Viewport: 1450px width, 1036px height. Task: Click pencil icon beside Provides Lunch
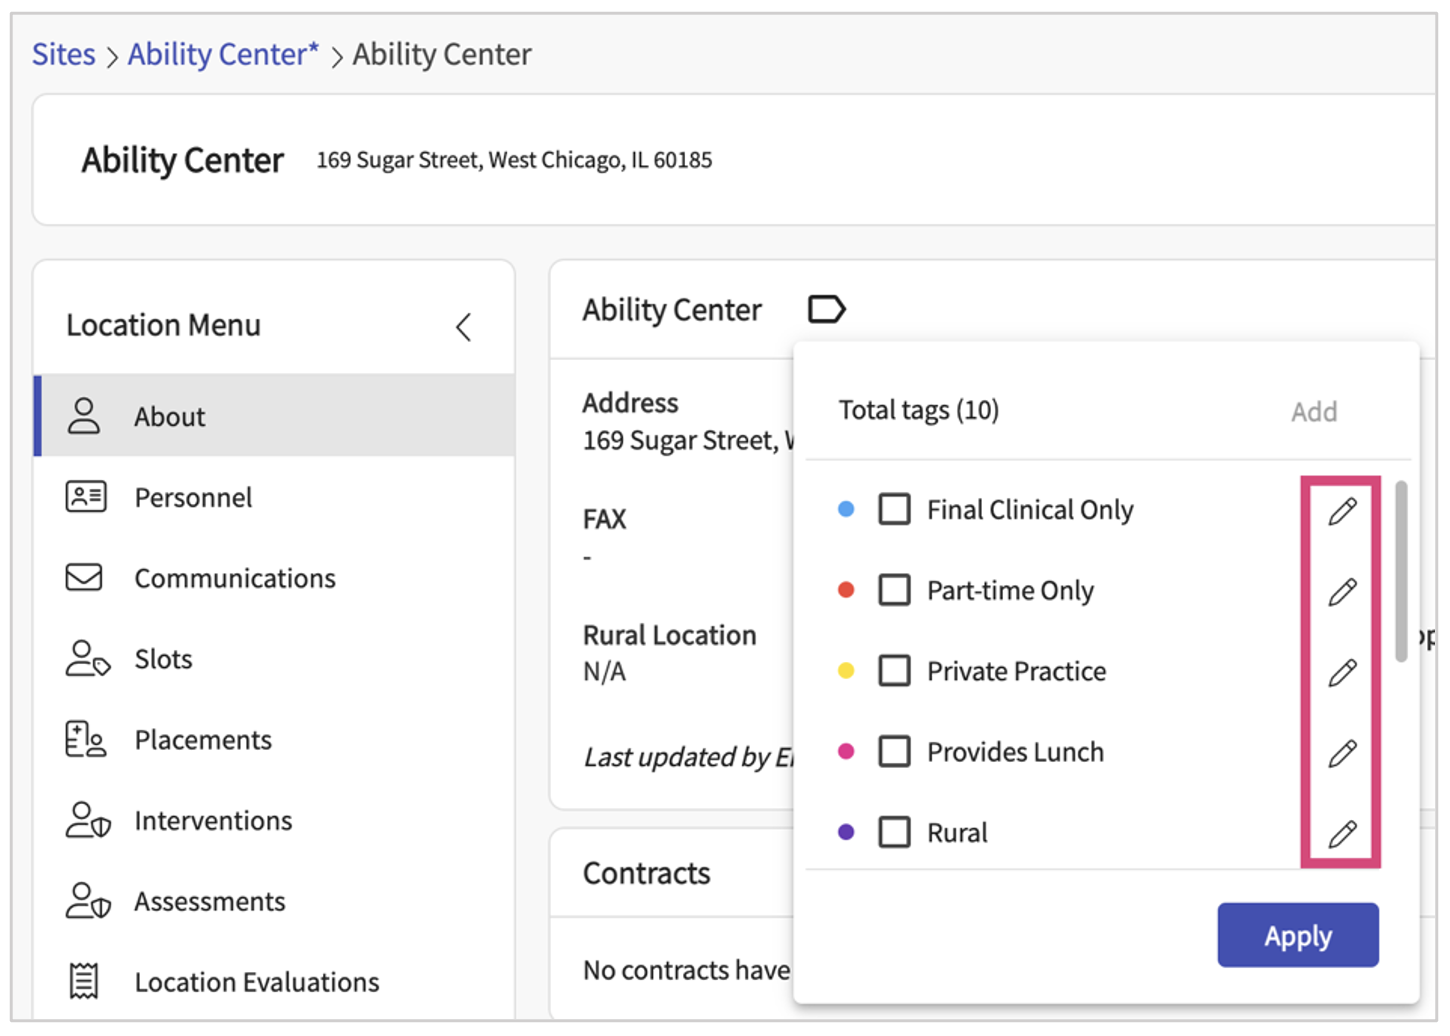(1342, 753)
